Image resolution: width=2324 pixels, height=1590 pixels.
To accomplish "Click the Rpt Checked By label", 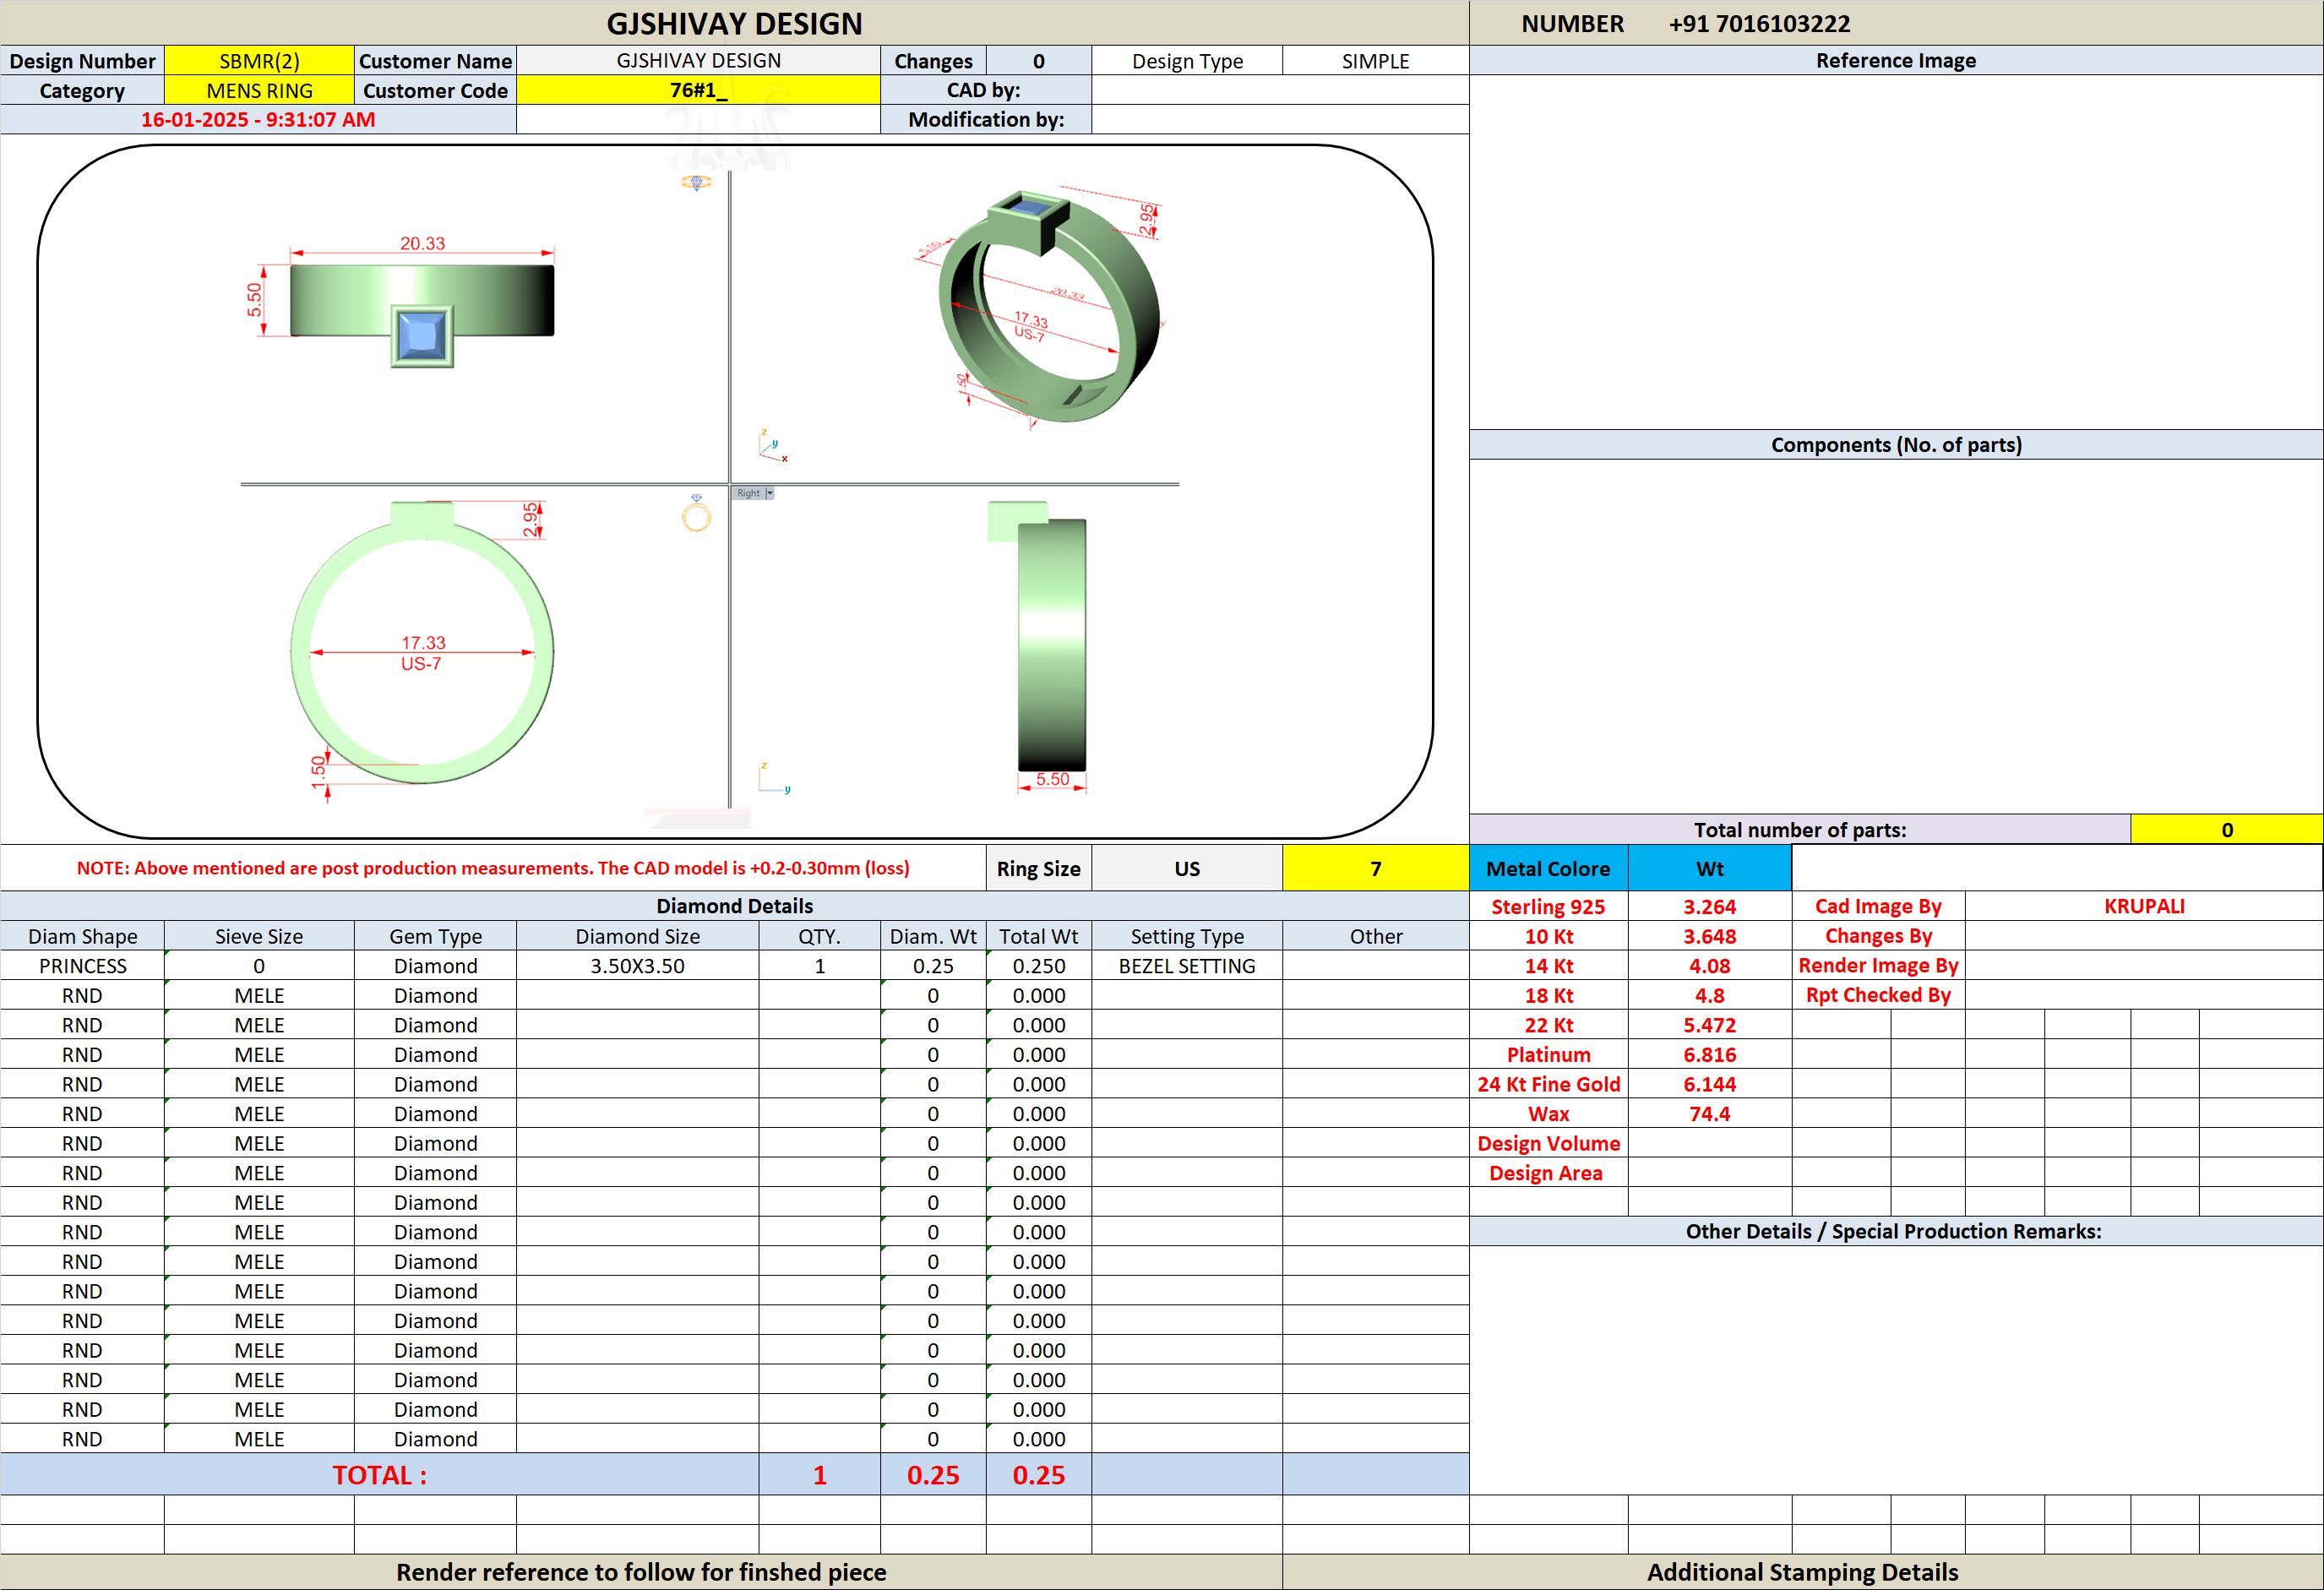I will 1878,995.
